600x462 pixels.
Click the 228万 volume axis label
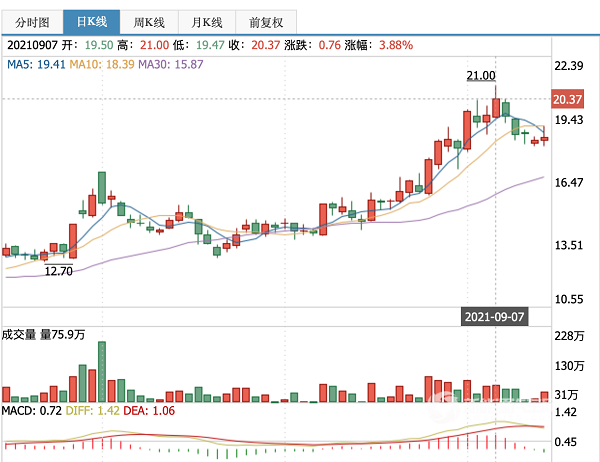[x=568, y=335]
